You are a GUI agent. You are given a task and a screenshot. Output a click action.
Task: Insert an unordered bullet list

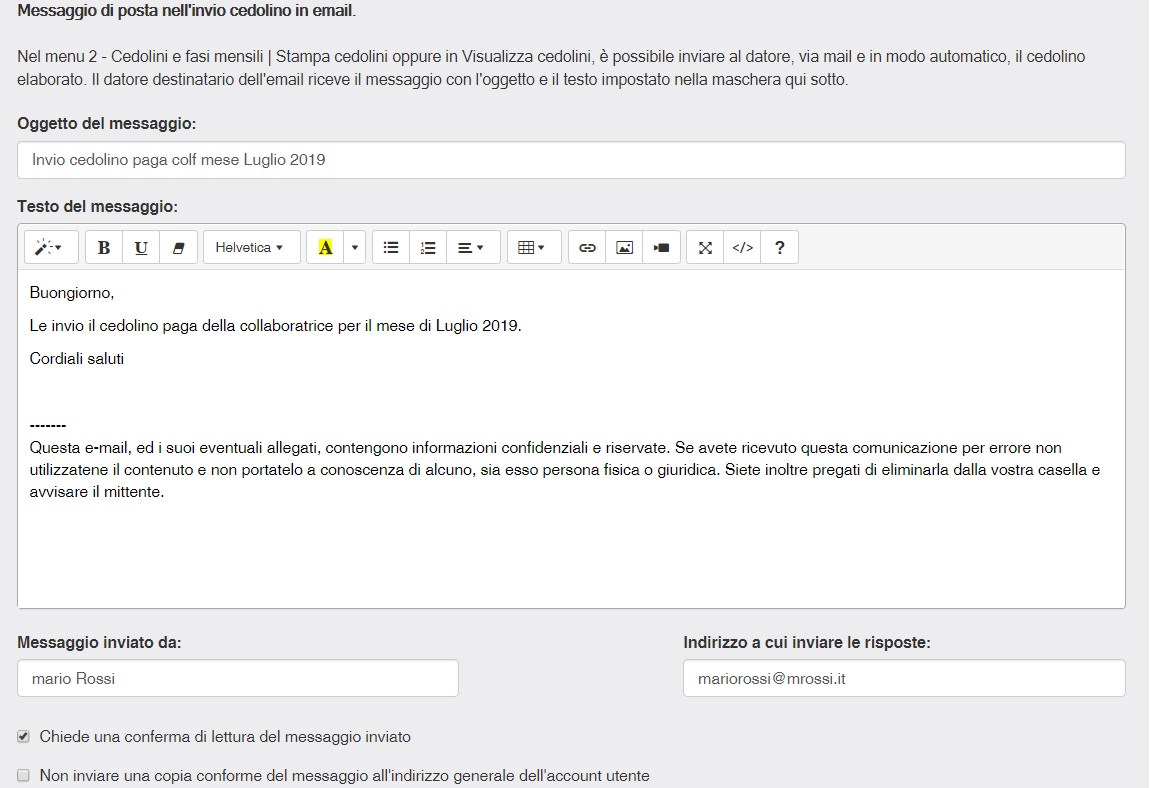click(x=391, y=248)
